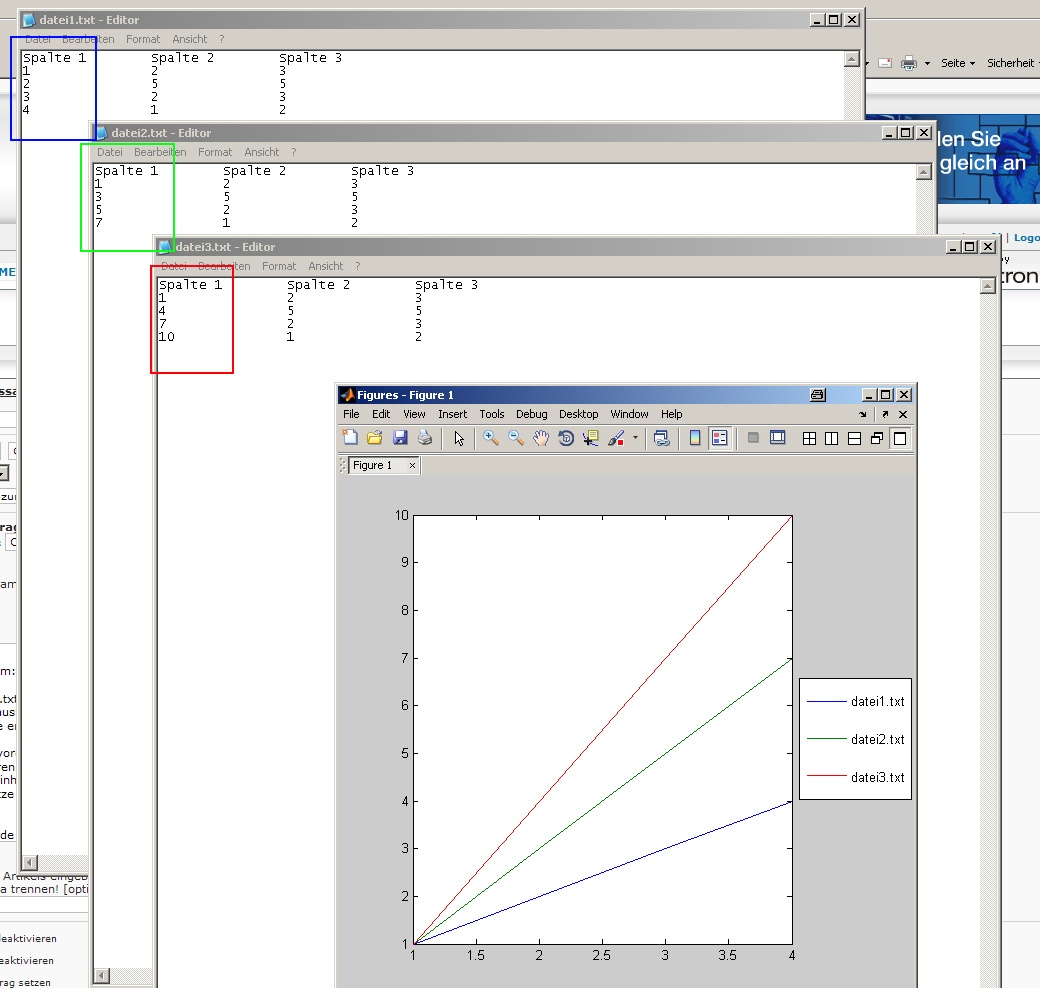1040x988 pixels.
Task: Toggle the Edit Plot arrow tool
Action: pos(459,438)
